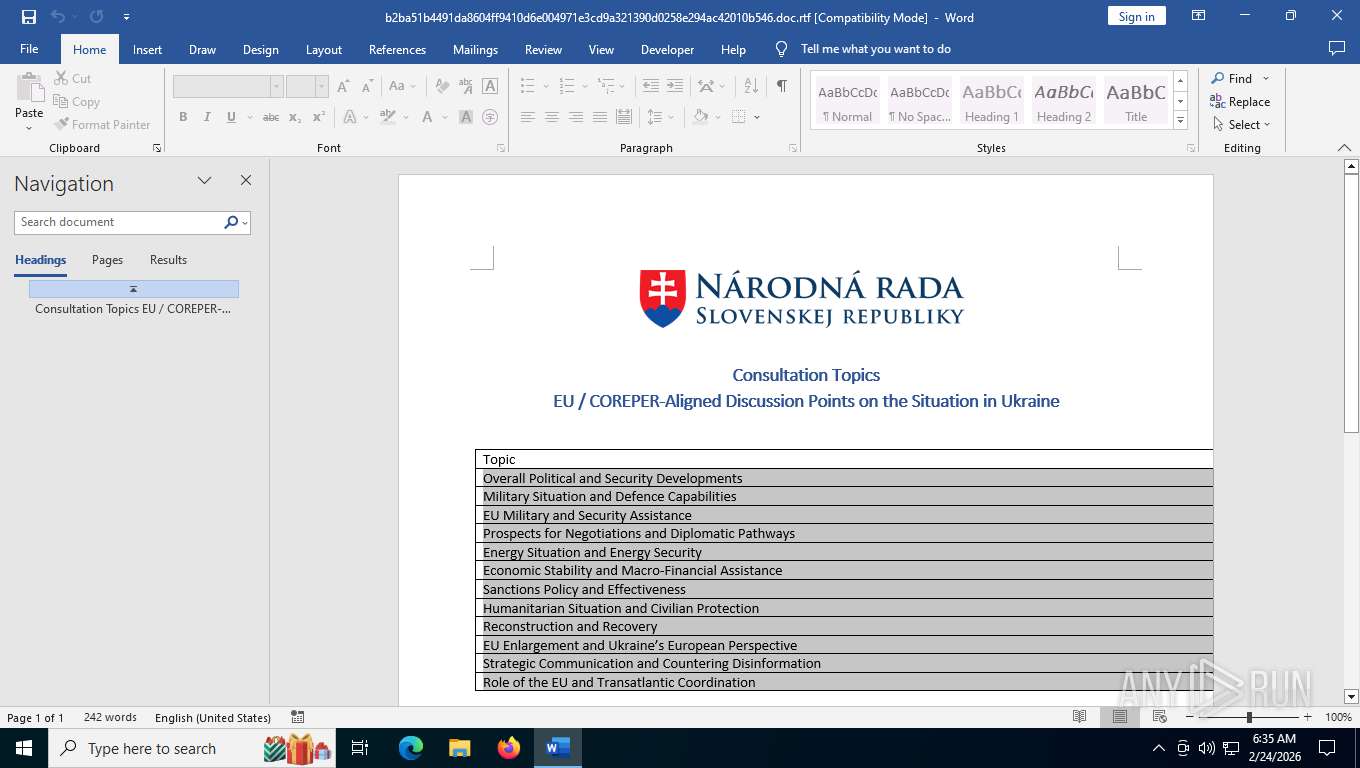Screen dimensions: 1360x768
Task: Switch to the Insert tab
Action: 148,49
